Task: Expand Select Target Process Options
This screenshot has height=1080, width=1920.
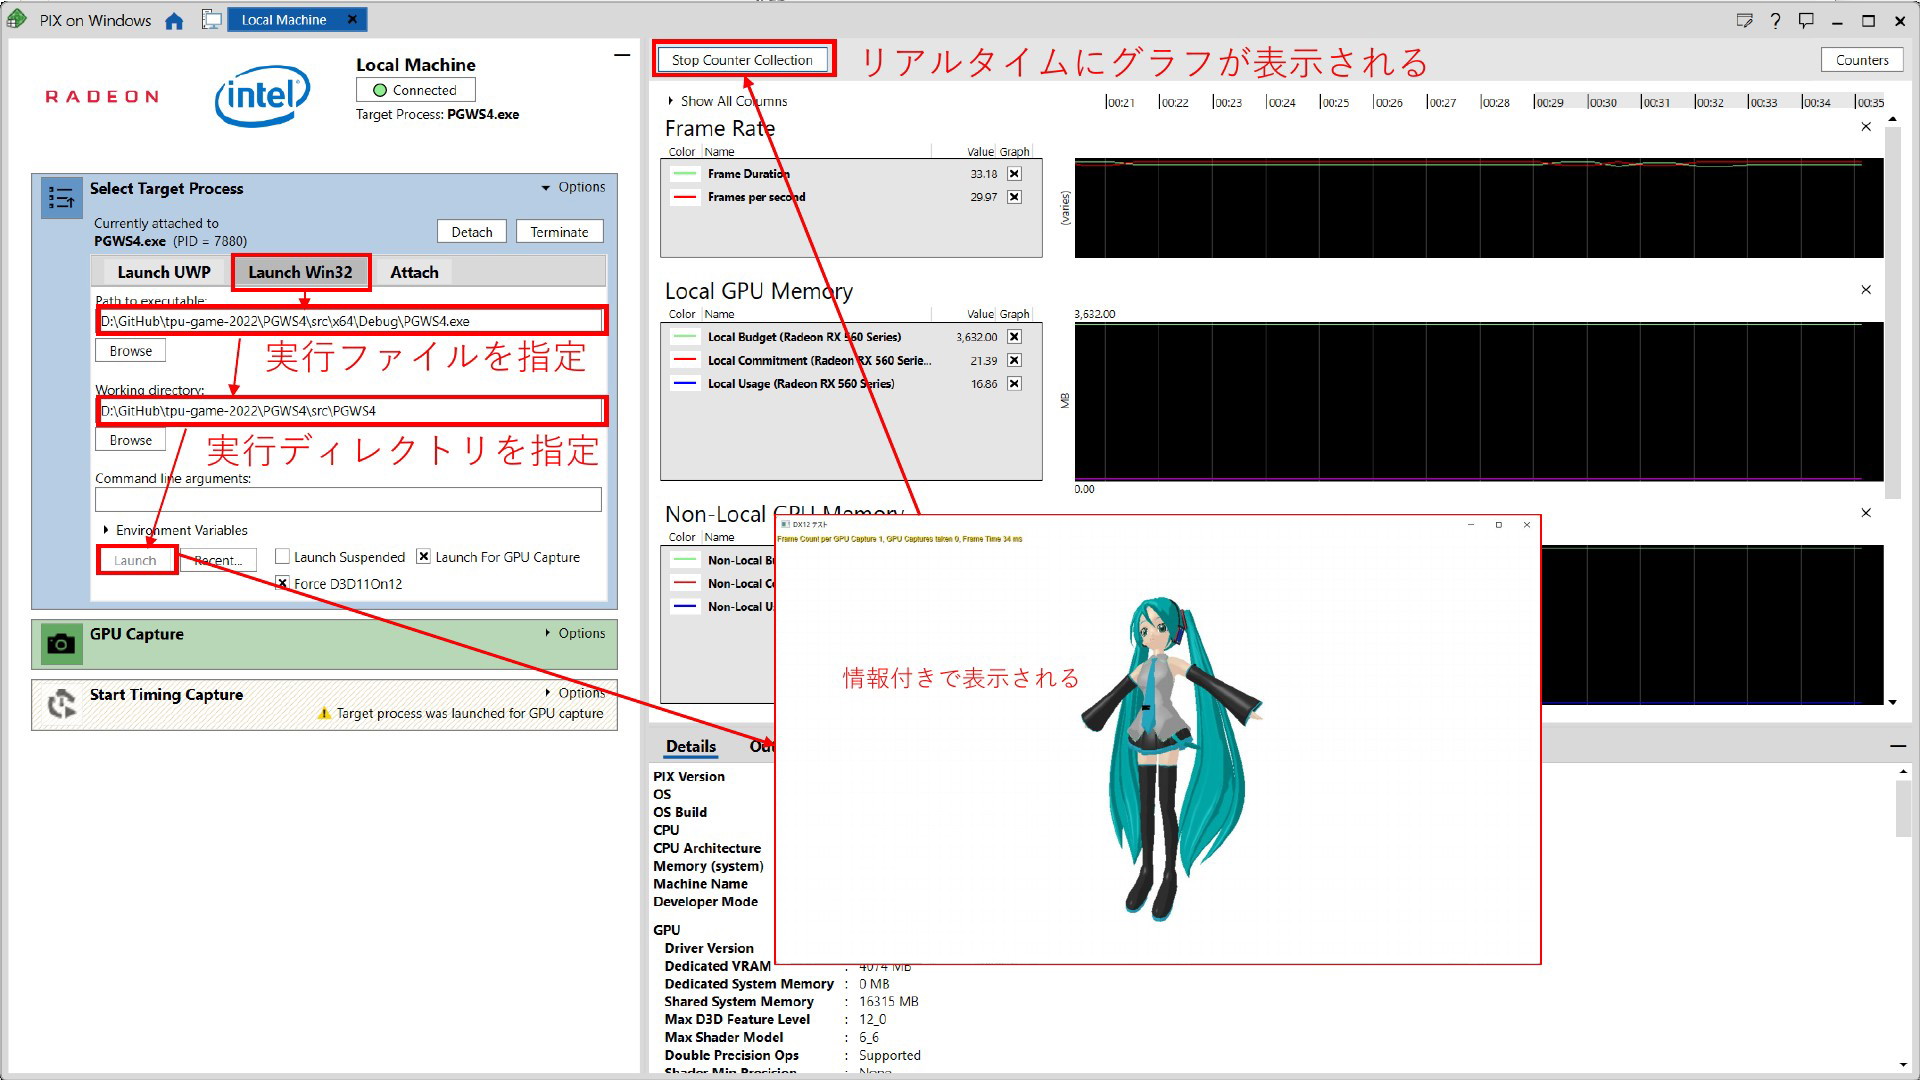Action: pyautogui.click(x=574, y=187)
